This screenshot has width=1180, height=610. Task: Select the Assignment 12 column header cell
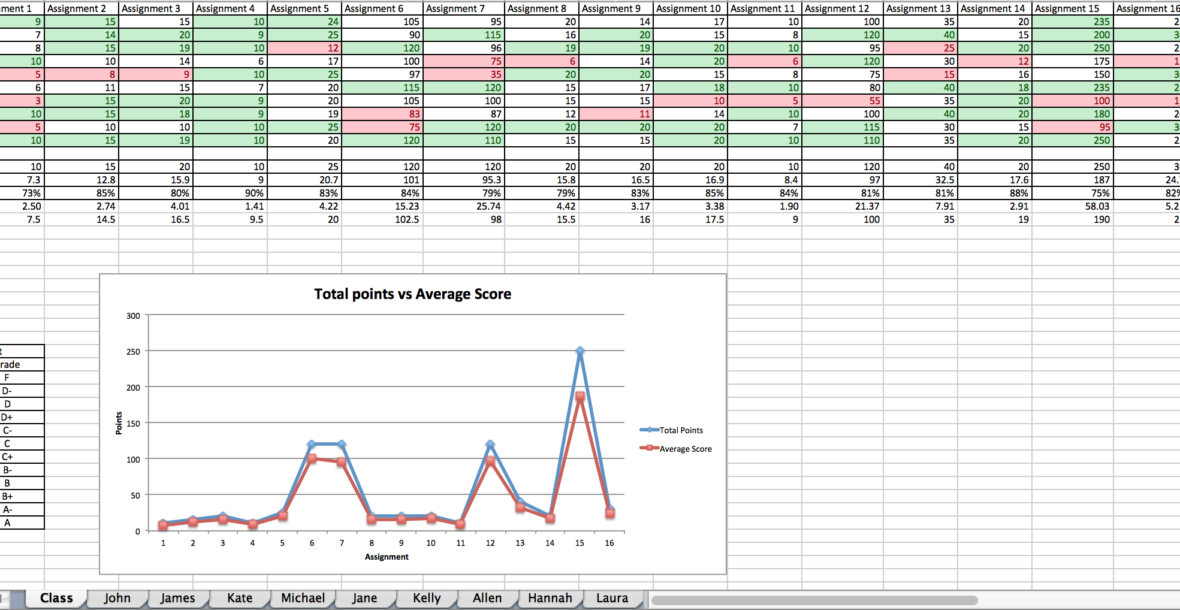[841, 8]
